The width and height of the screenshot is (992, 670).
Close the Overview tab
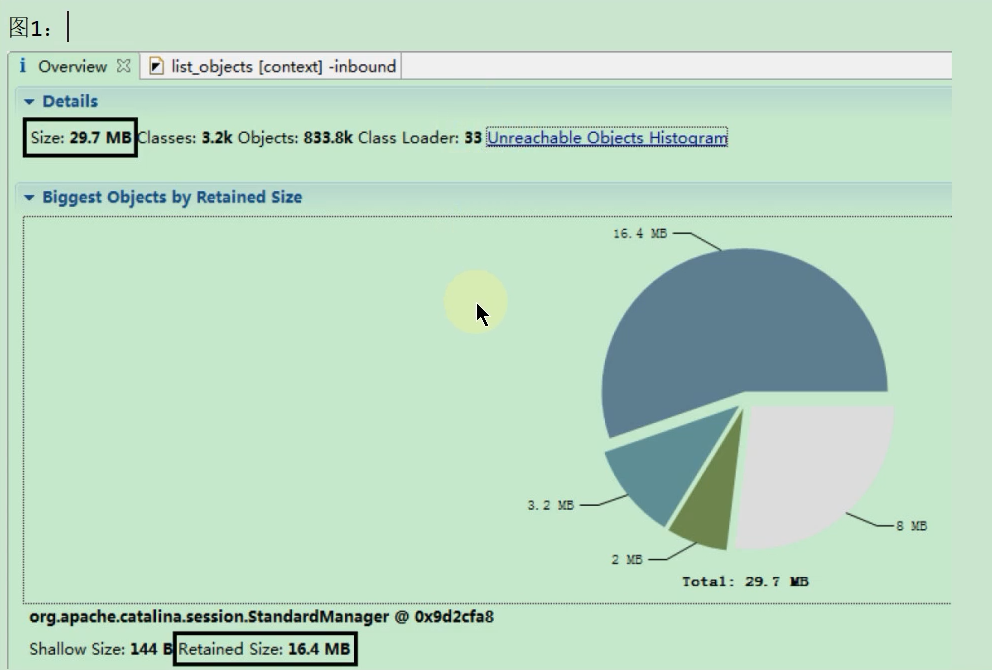click(x=124, y=66)
